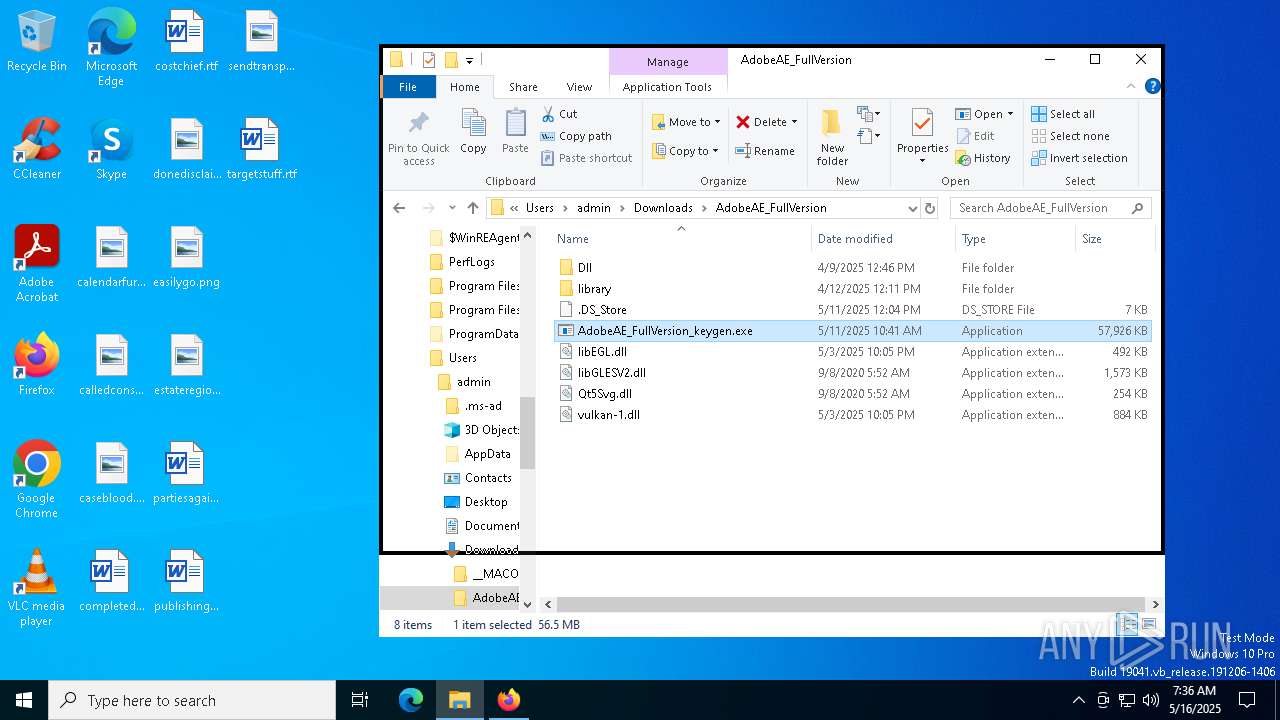This screenshot has width=1280, height=720.
Task: Click the Copy ribbon icon
Action: [473, 132]
